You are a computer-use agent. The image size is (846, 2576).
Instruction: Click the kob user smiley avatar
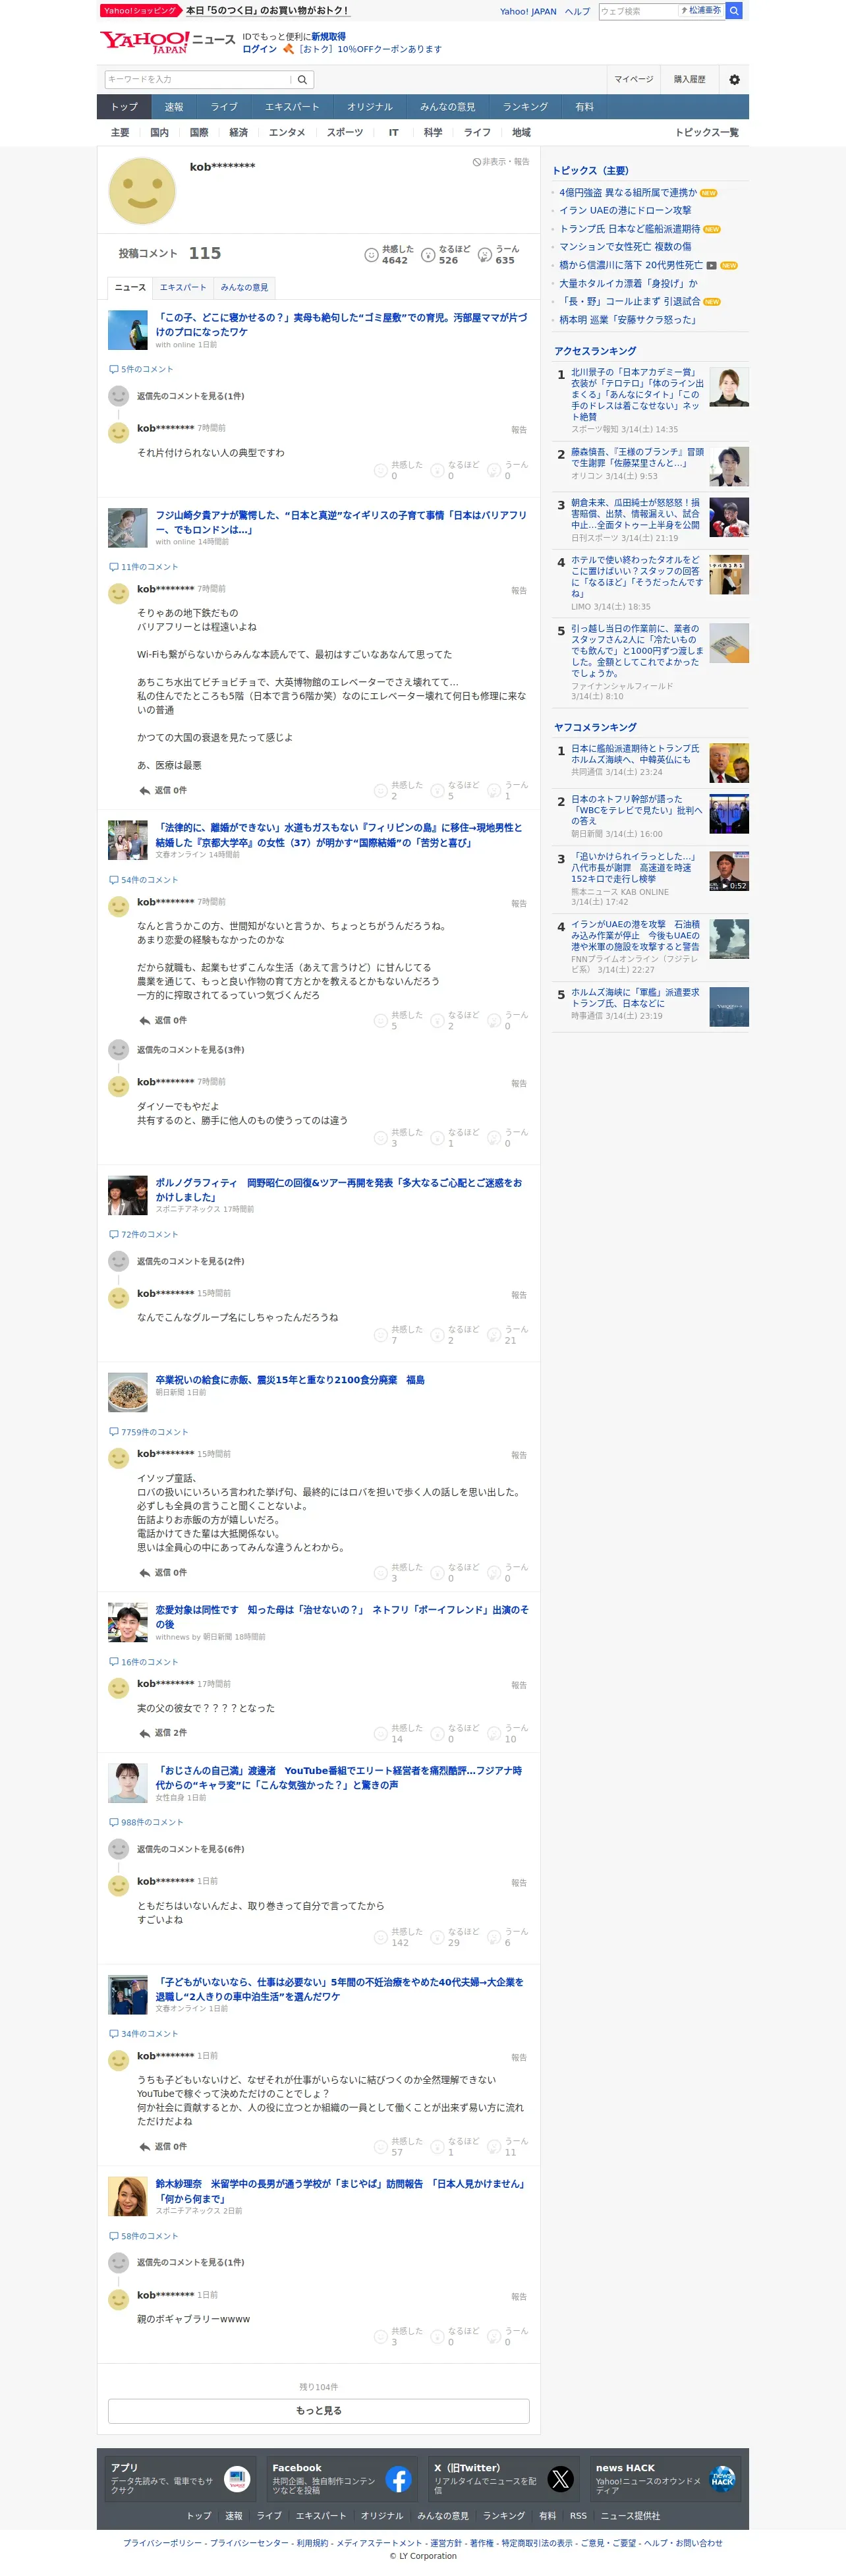142,190
